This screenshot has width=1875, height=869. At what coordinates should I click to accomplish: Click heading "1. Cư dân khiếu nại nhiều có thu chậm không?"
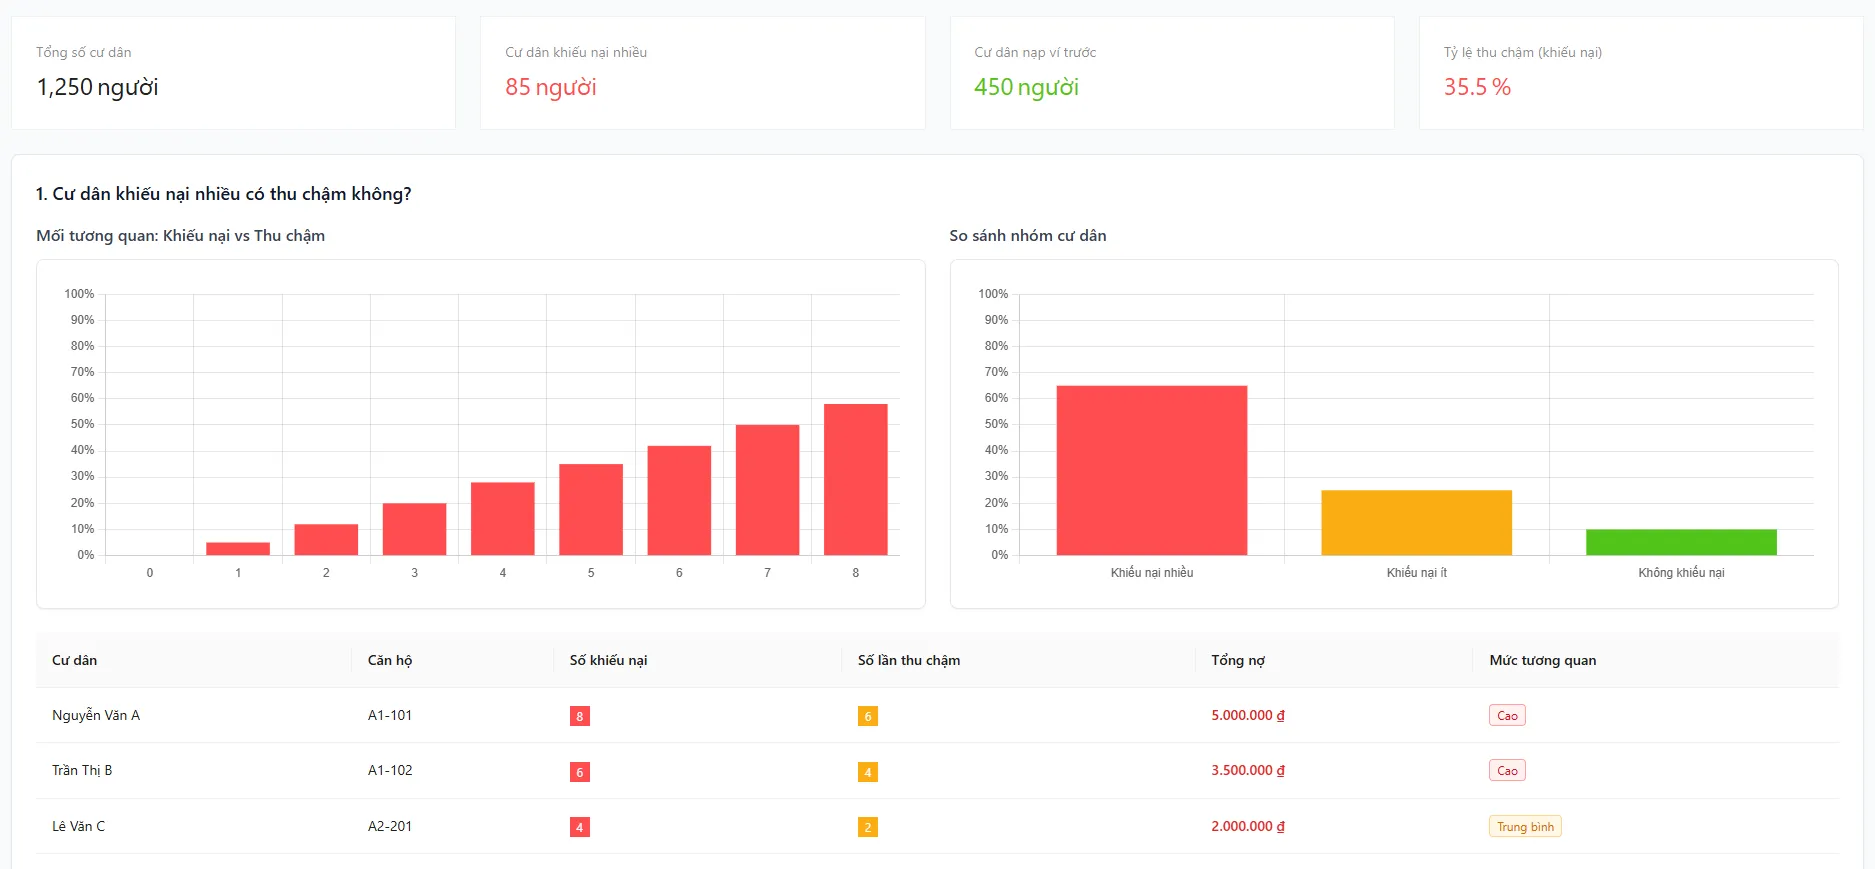click(x=224, y=194)
